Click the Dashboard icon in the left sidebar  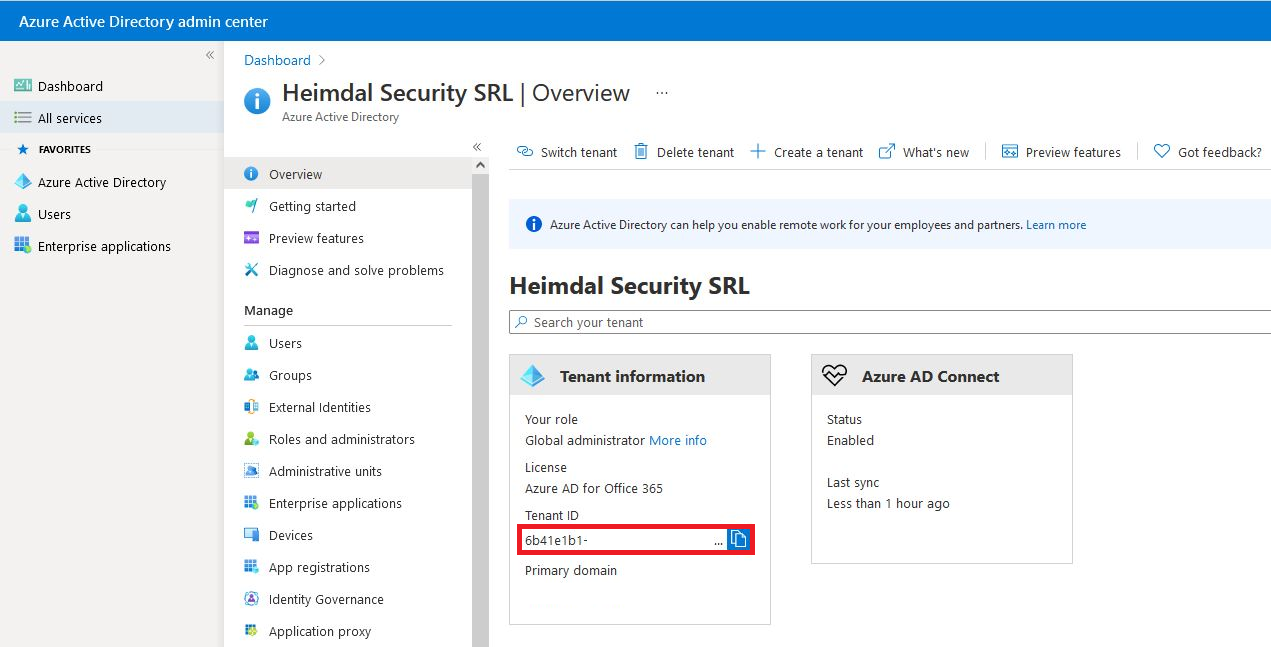pyautogui.click(x=22, y=86)
